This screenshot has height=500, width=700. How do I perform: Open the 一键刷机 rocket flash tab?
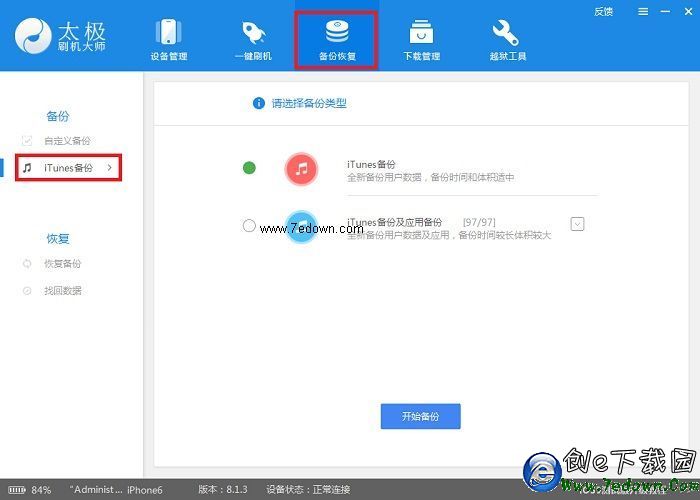(253, 39)
